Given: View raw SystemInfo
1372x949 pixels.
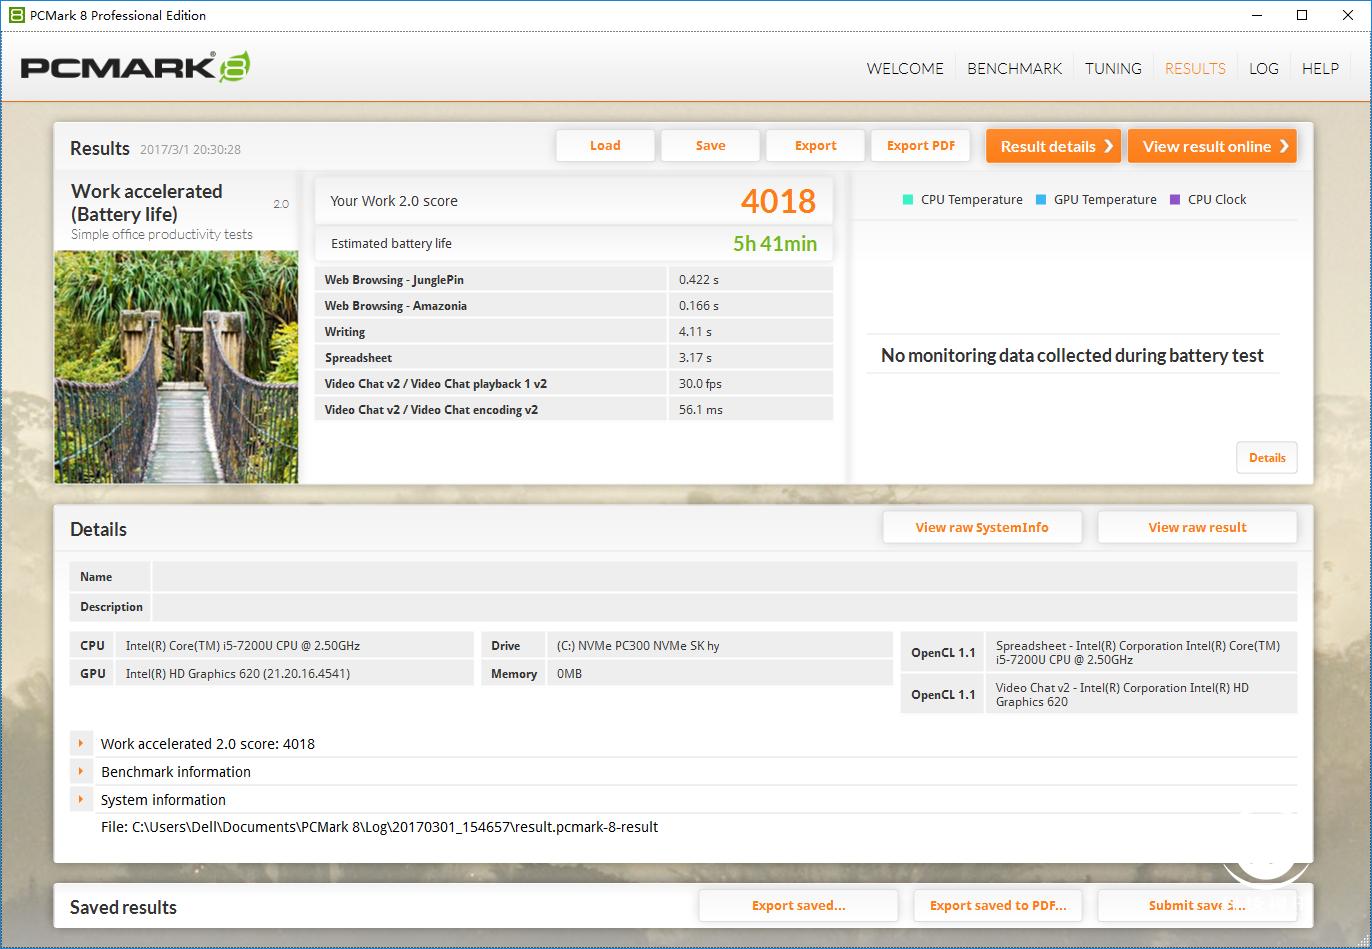Looking at the screenshot, I should pyautogui.click(x=982, y=527).
